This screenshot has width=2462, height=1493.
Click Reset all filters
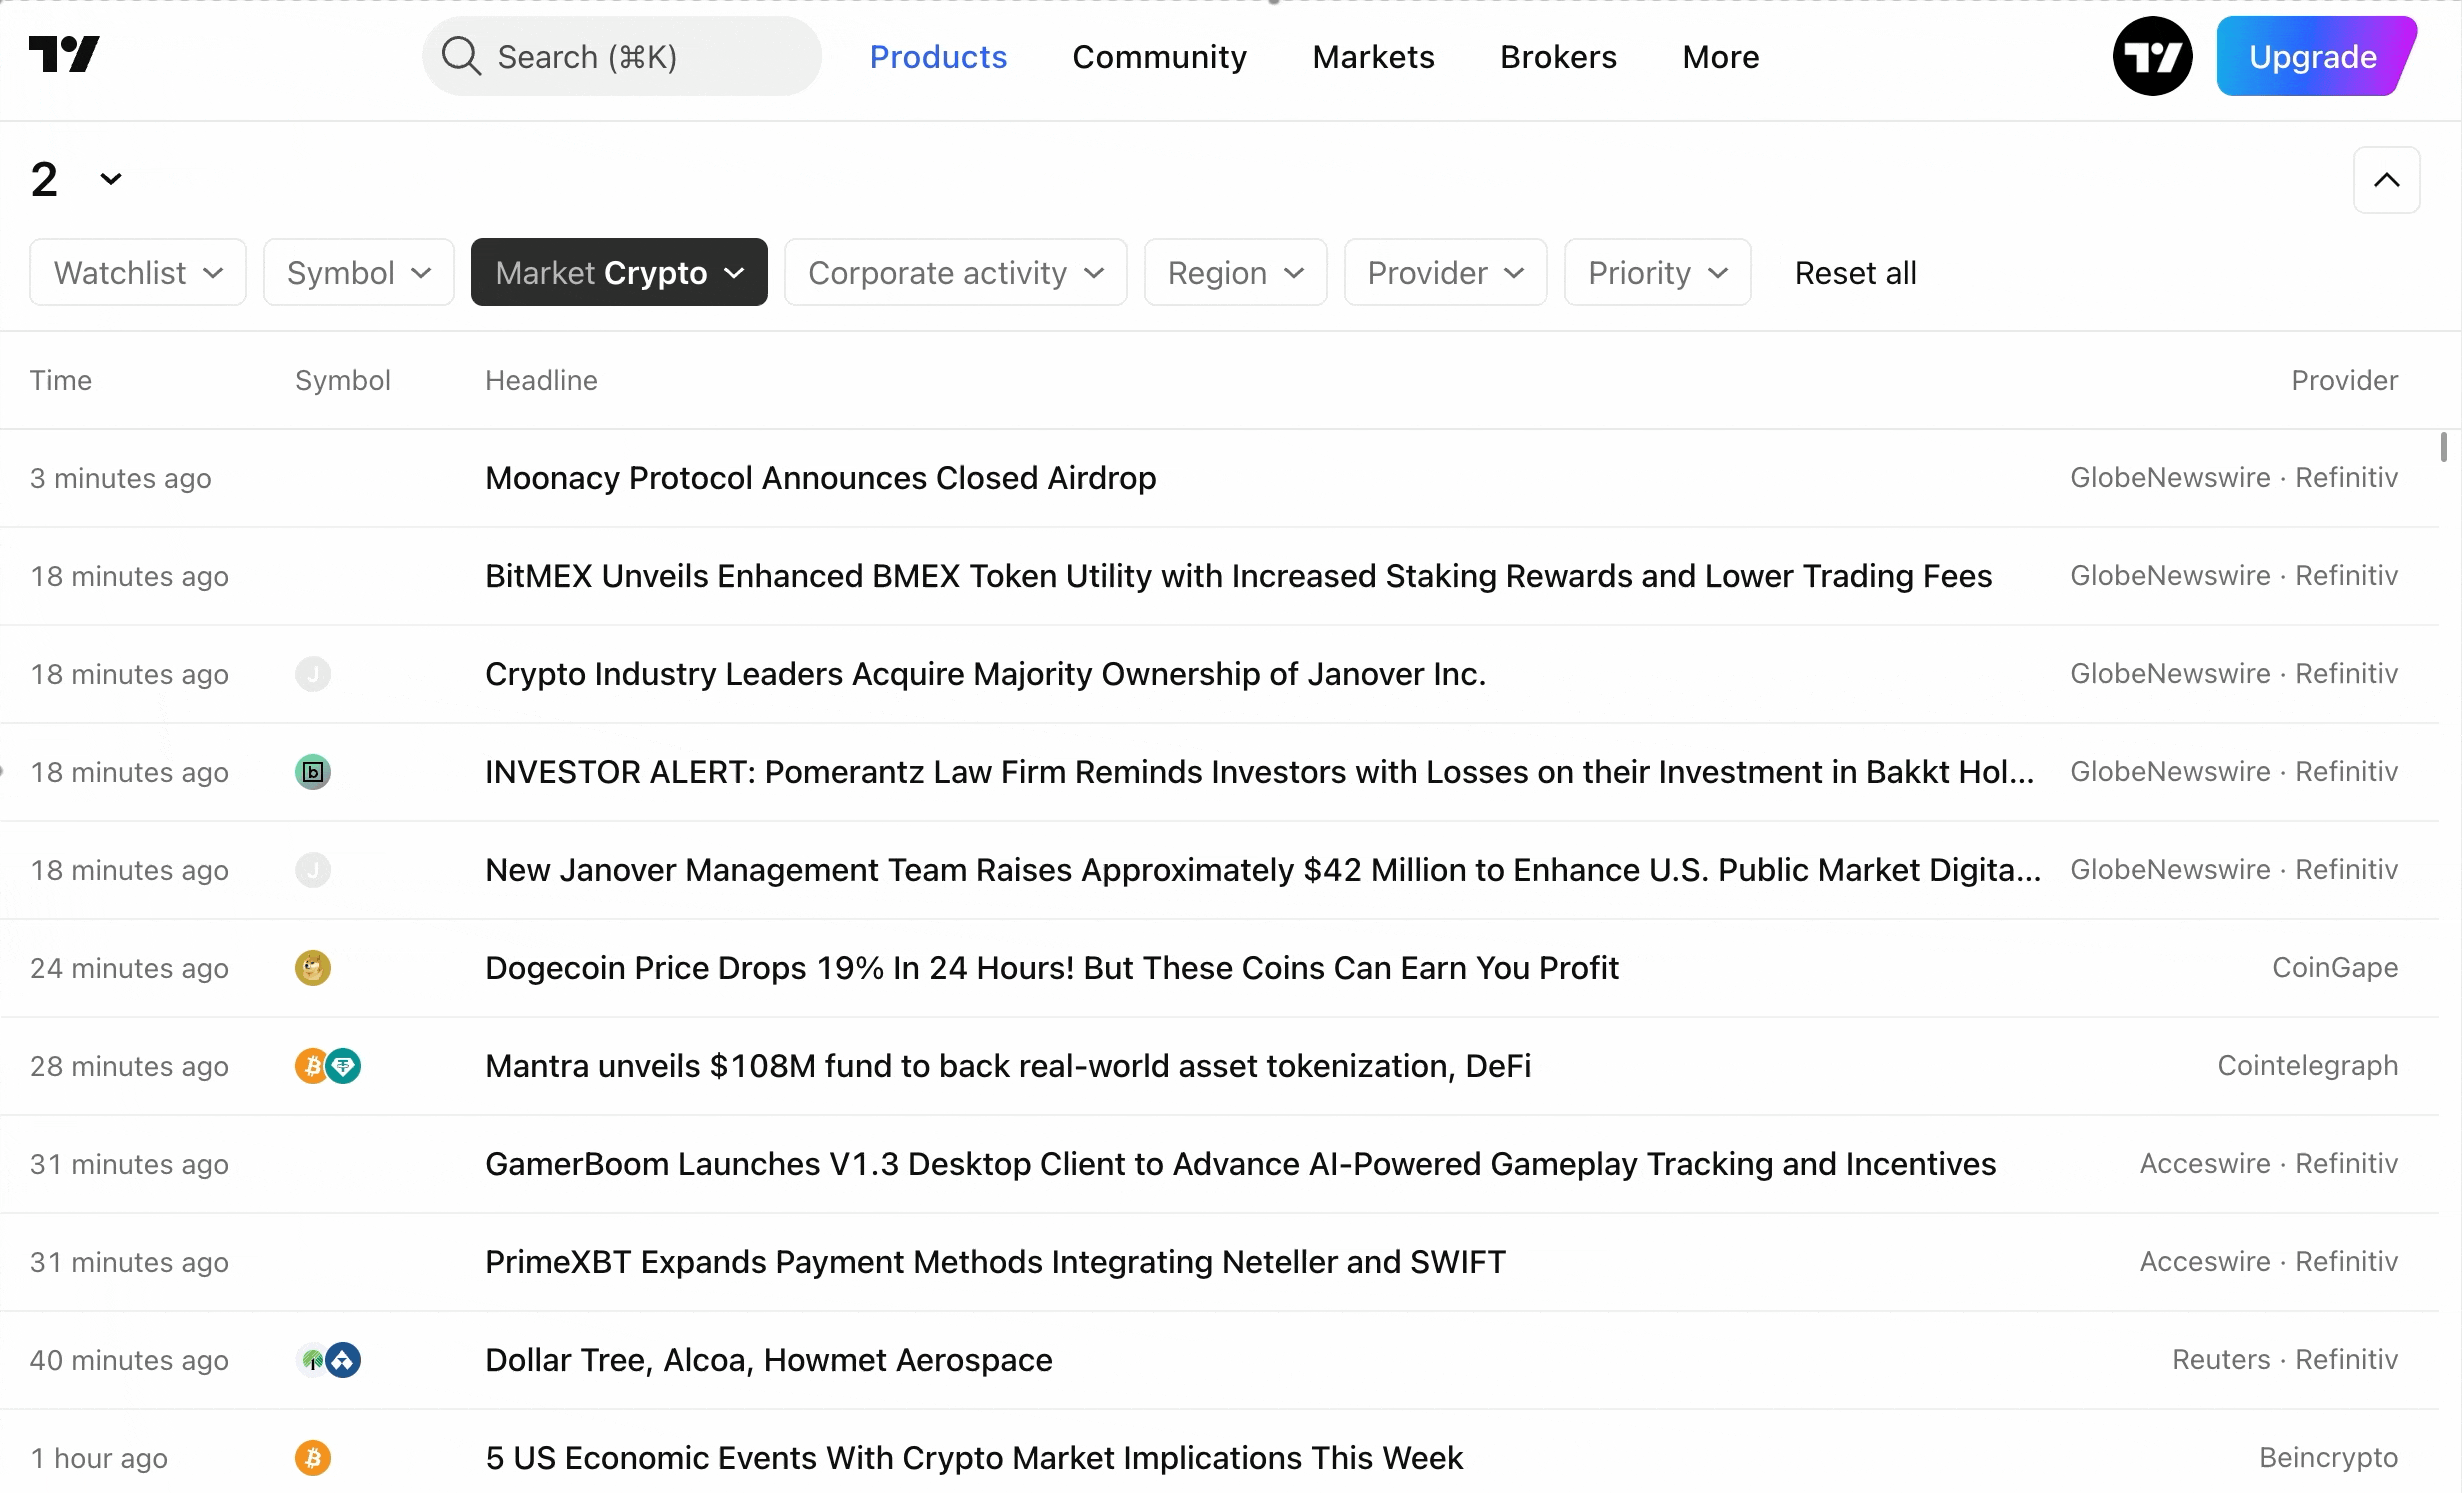(x=1855, y=272)
